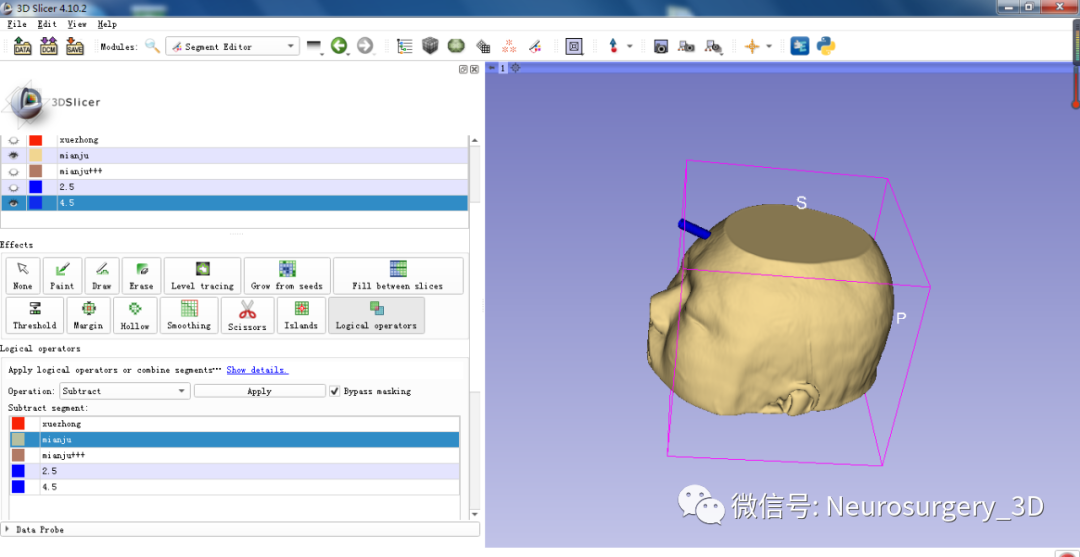1080x557 pixels.
Task: Select the Smoothing effect
Action: (189, 315)
